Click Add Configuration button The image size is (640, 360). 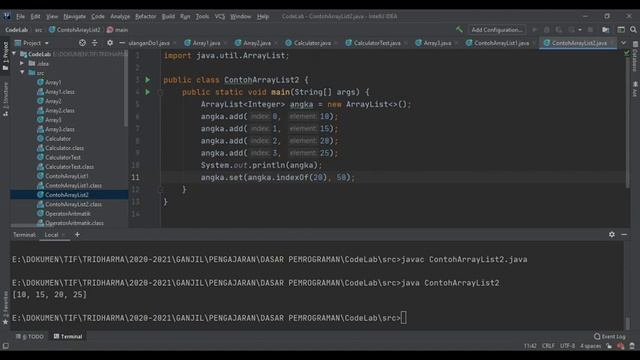(497, 29)
